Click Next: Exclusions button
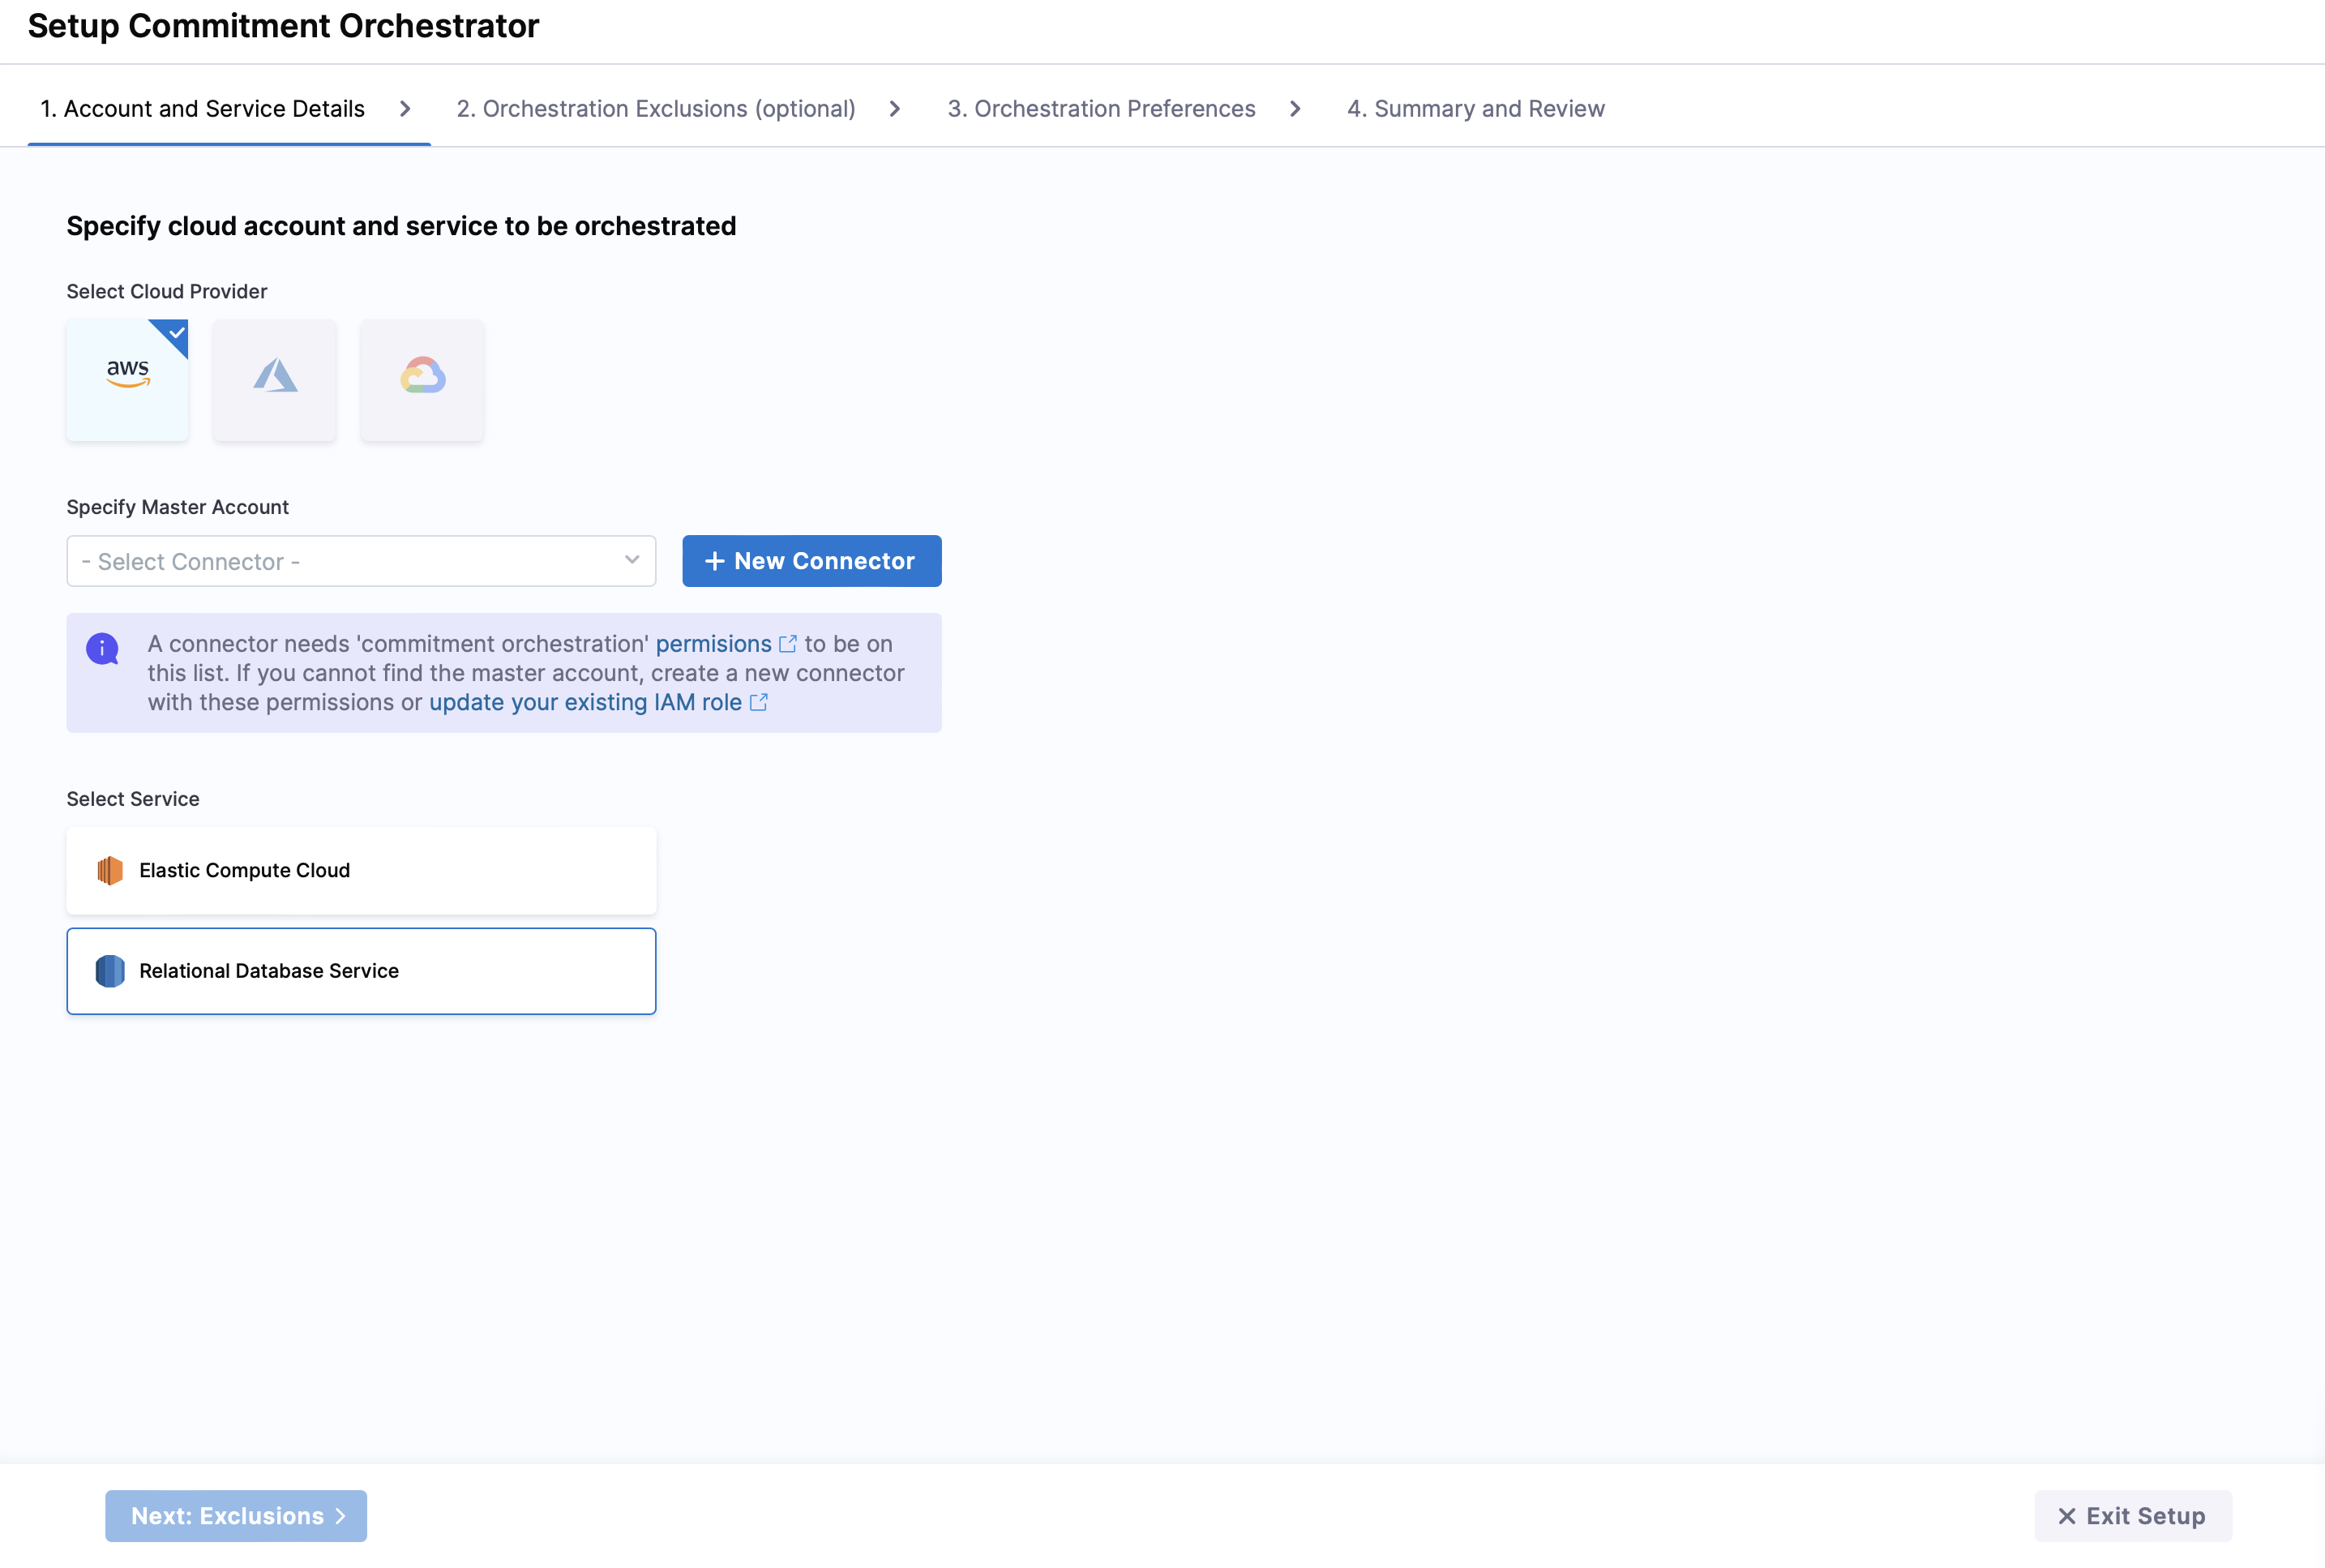The width and height of the screenshot is (2325, 1568). [236, 1516]
